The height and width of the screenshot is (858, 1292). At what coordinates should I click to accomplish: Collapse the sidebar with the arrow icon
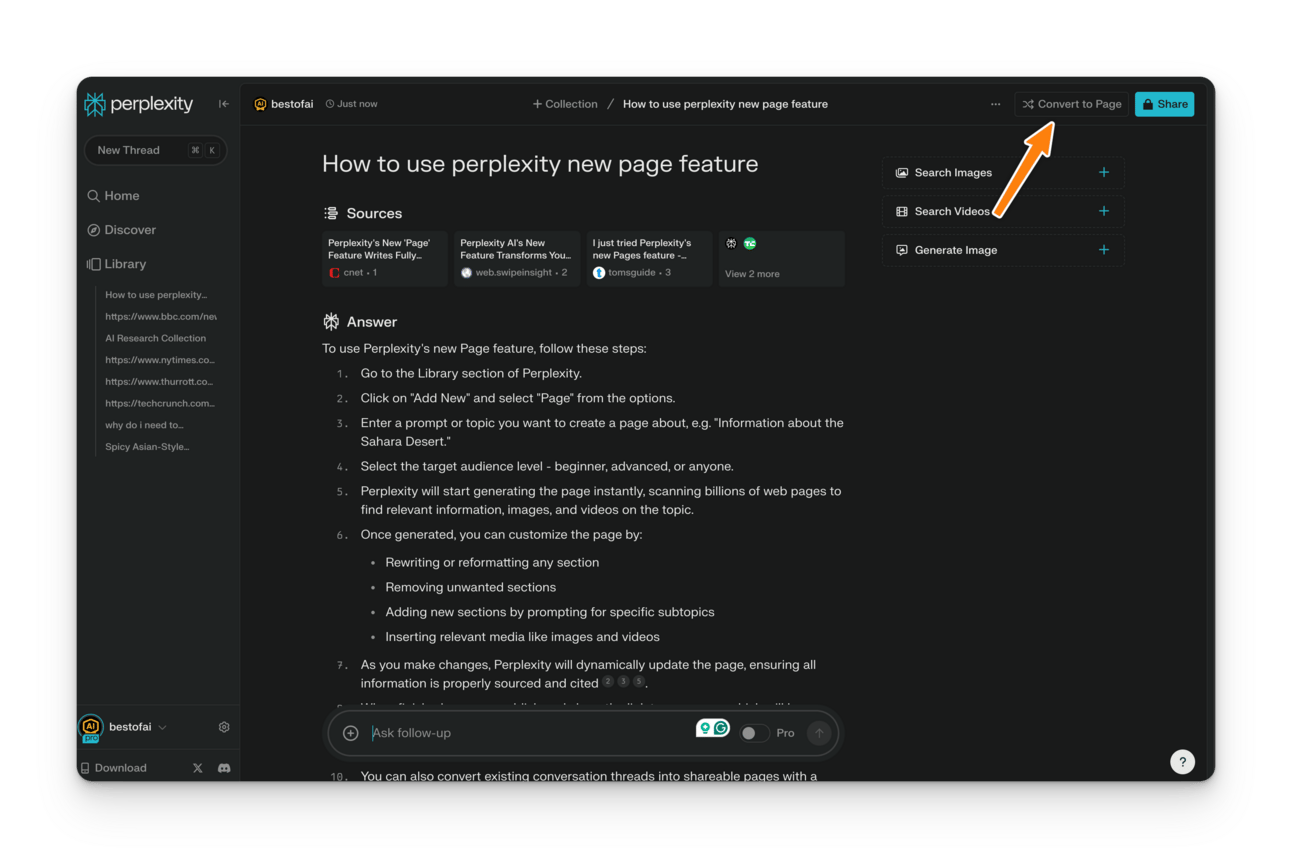point(224,104)
